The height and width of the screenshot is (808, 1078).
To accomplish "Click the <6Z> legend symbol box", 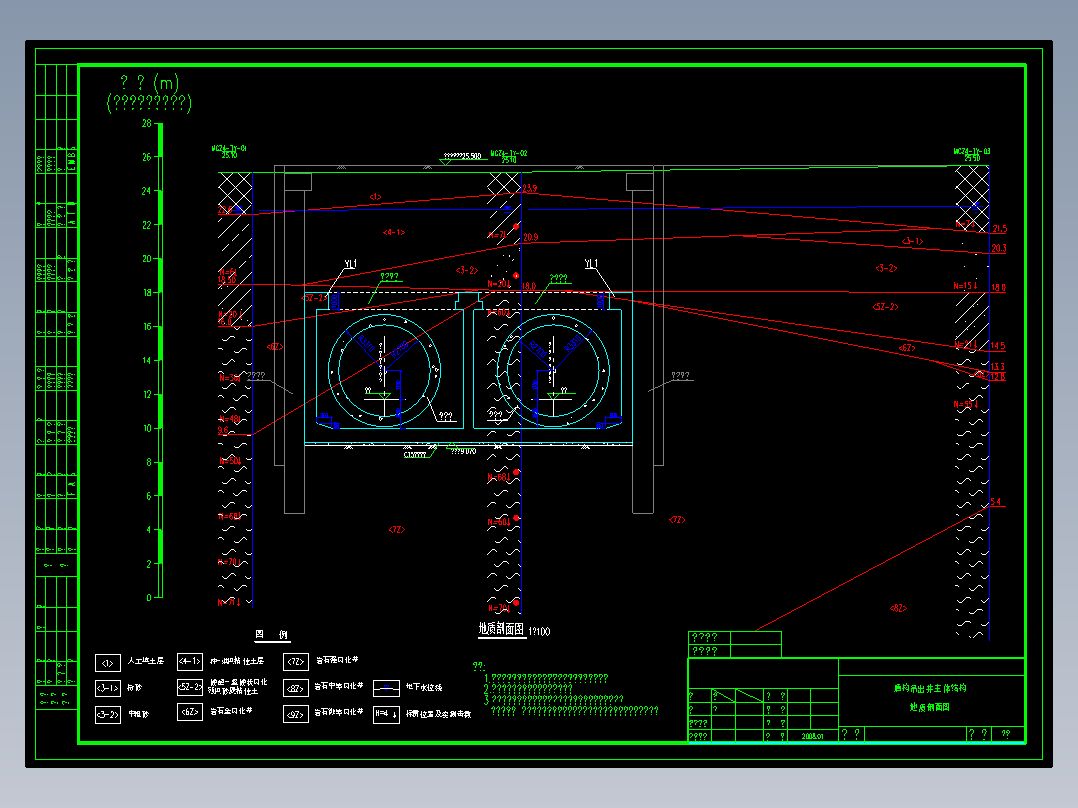I will [x=190, y=712].
